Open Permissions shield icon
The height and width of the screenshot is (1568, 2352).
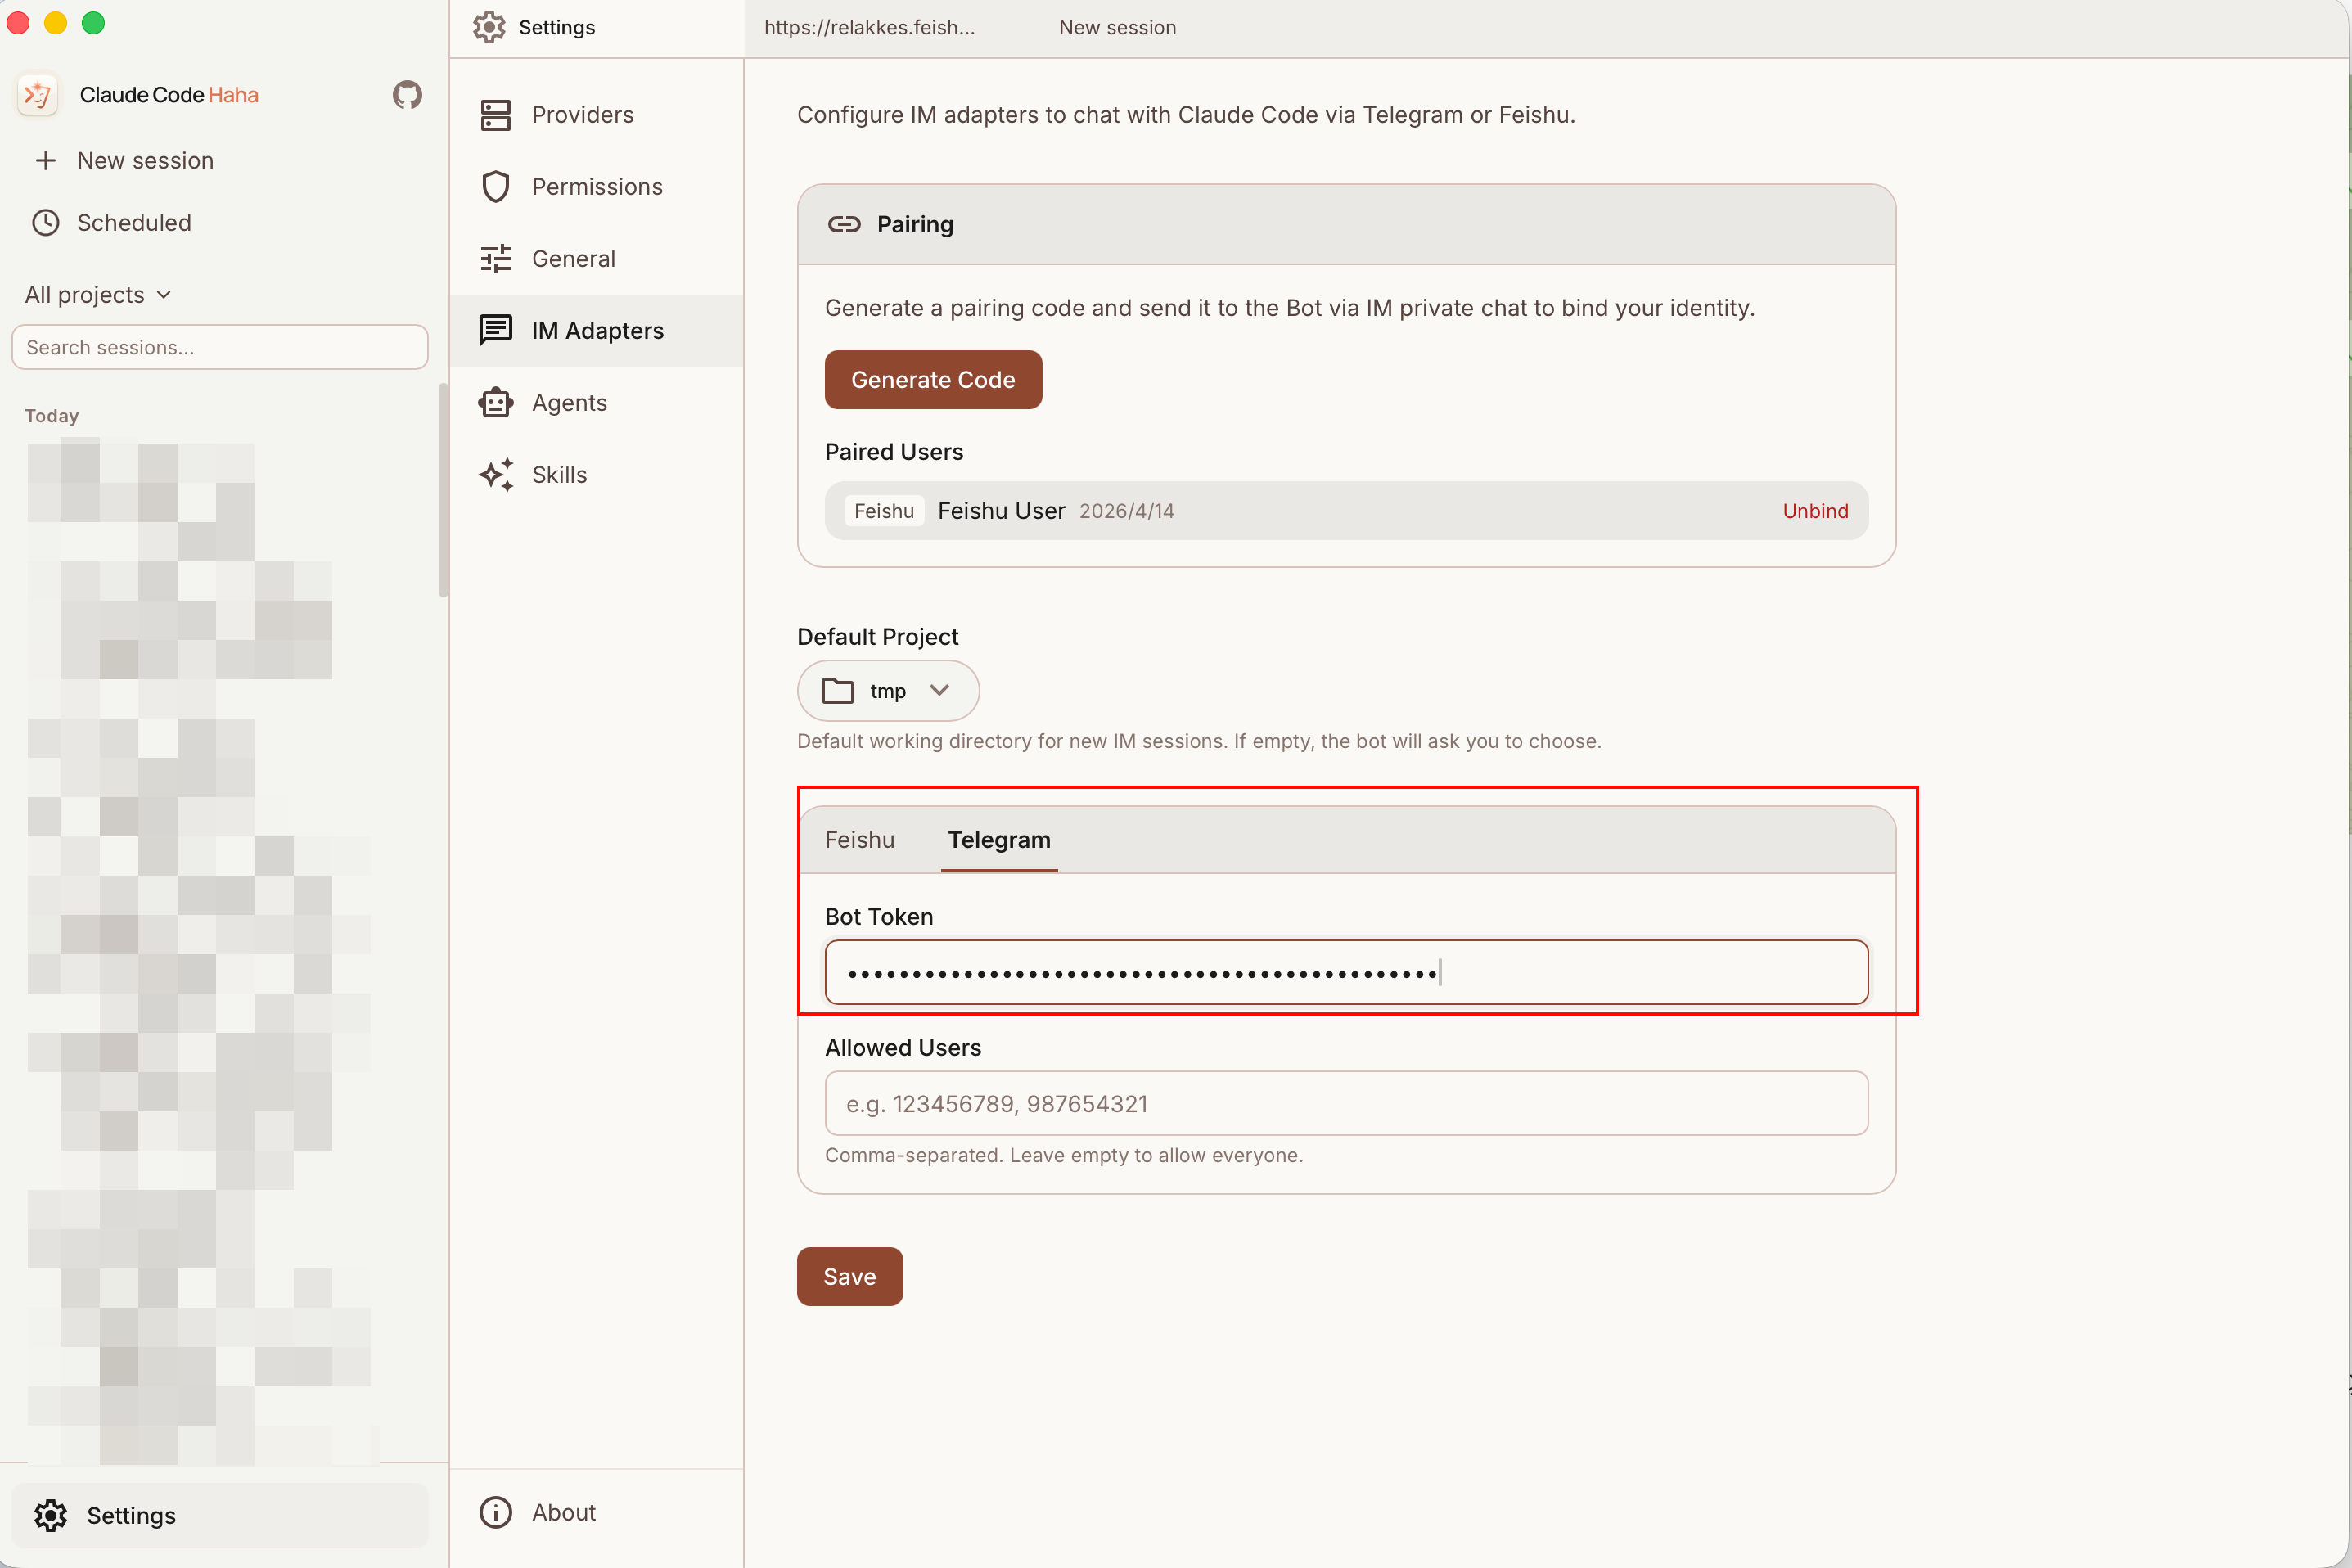coord(496,187)
